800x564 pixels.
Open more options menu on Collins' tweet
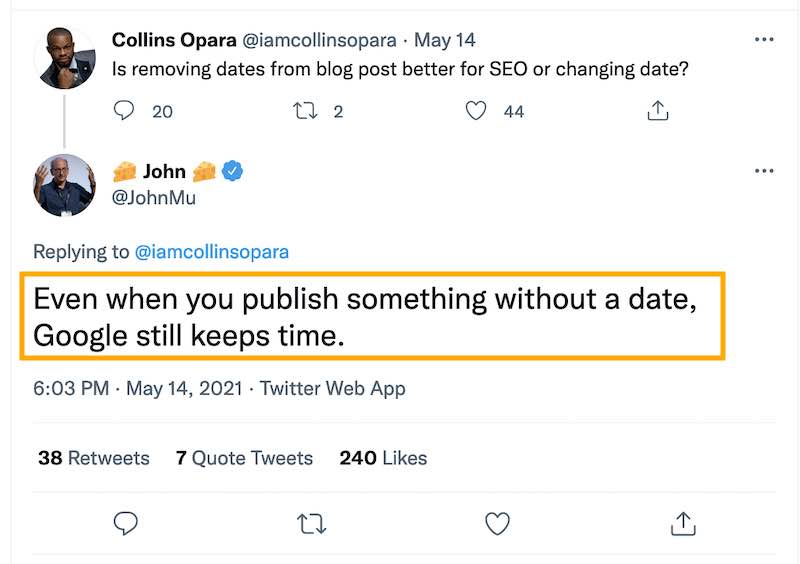(764, 40)
